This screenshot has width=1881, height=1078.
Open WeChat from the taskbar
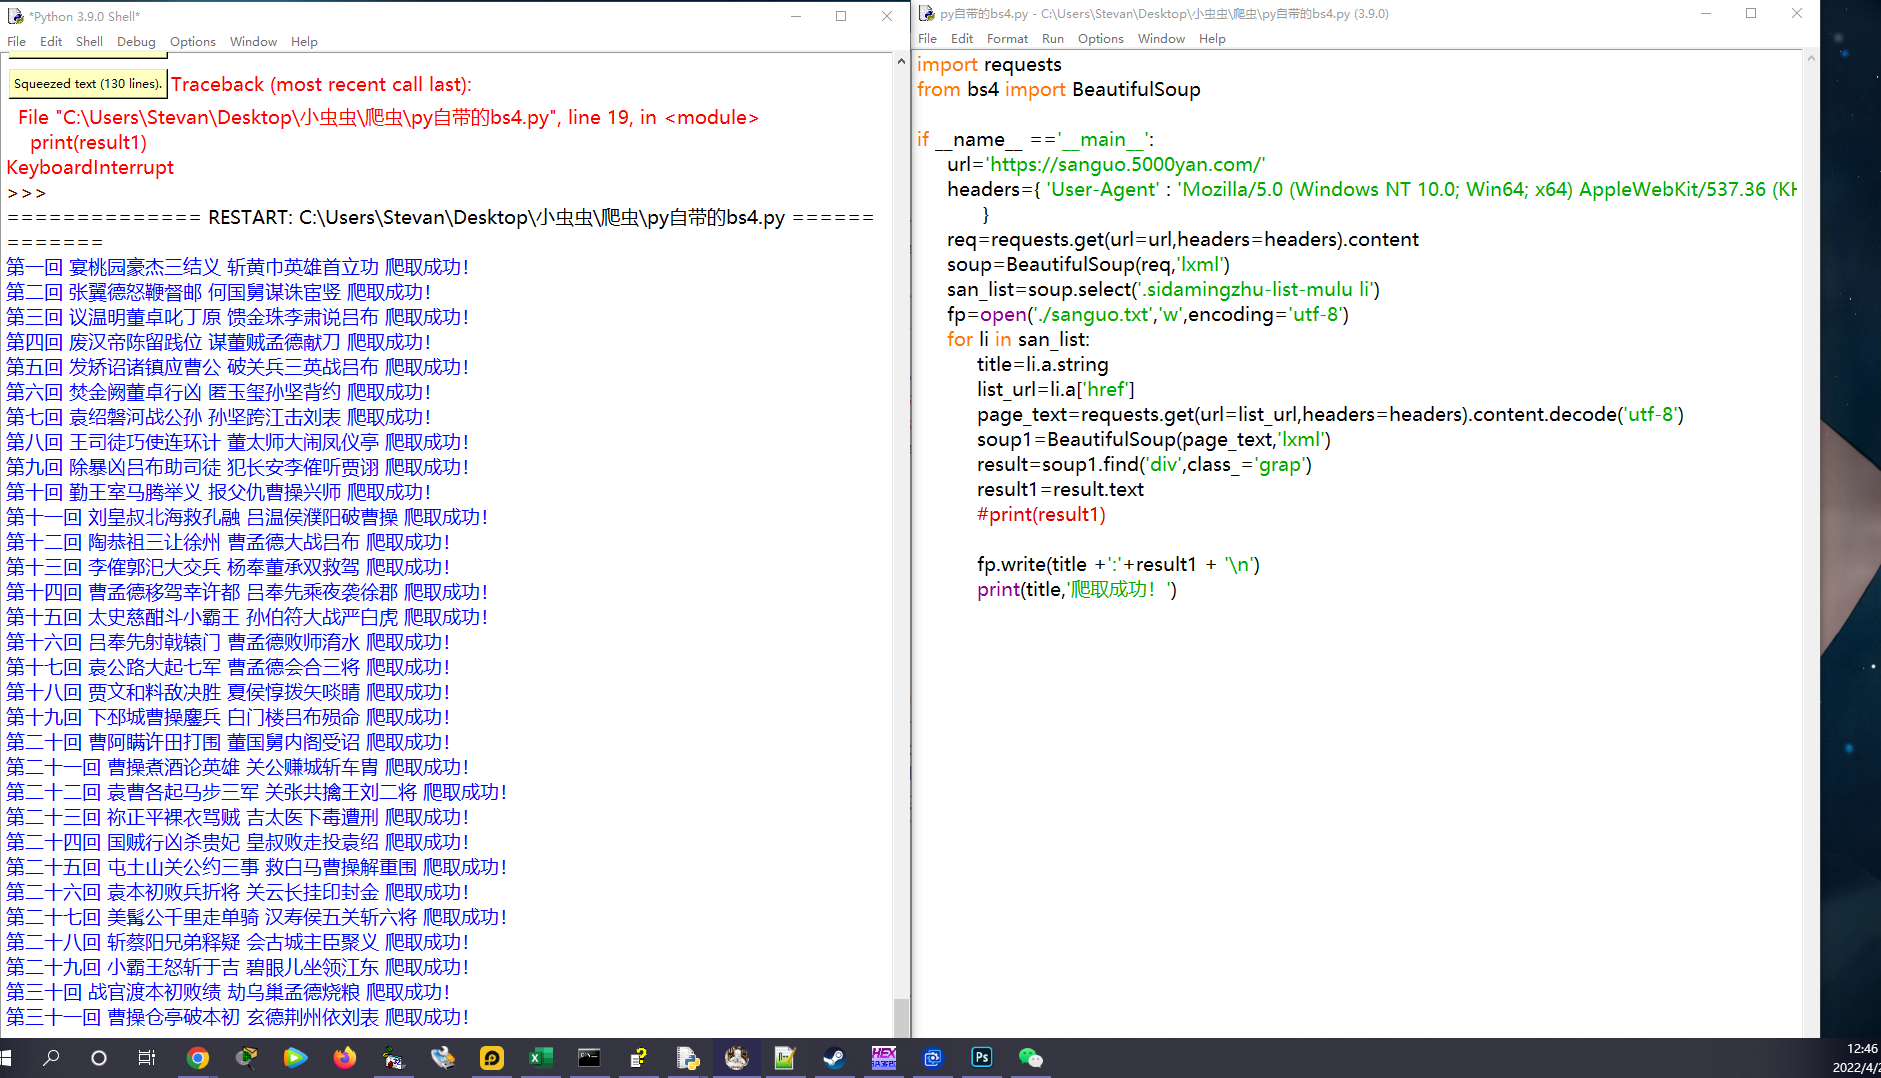click(1031, 1057)
